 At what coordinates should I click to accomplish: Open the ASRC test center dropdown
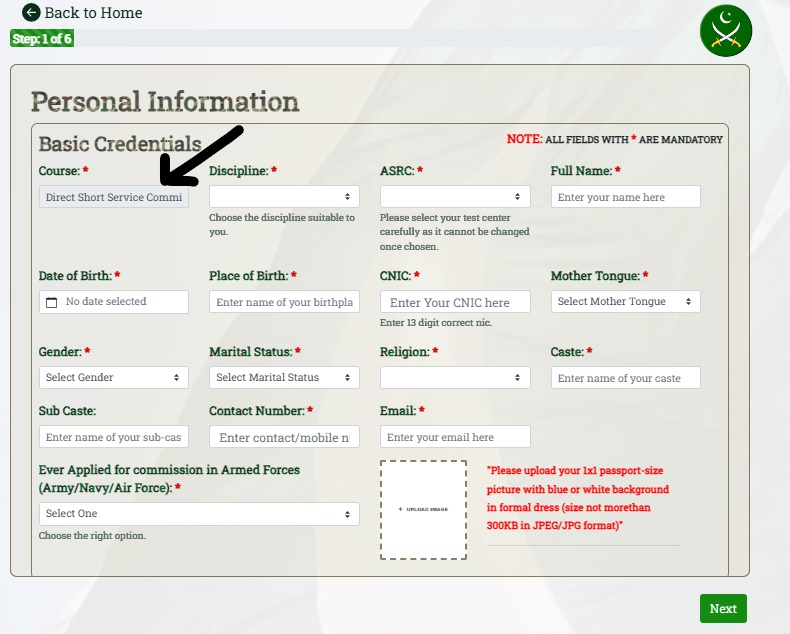pos(455,197)
